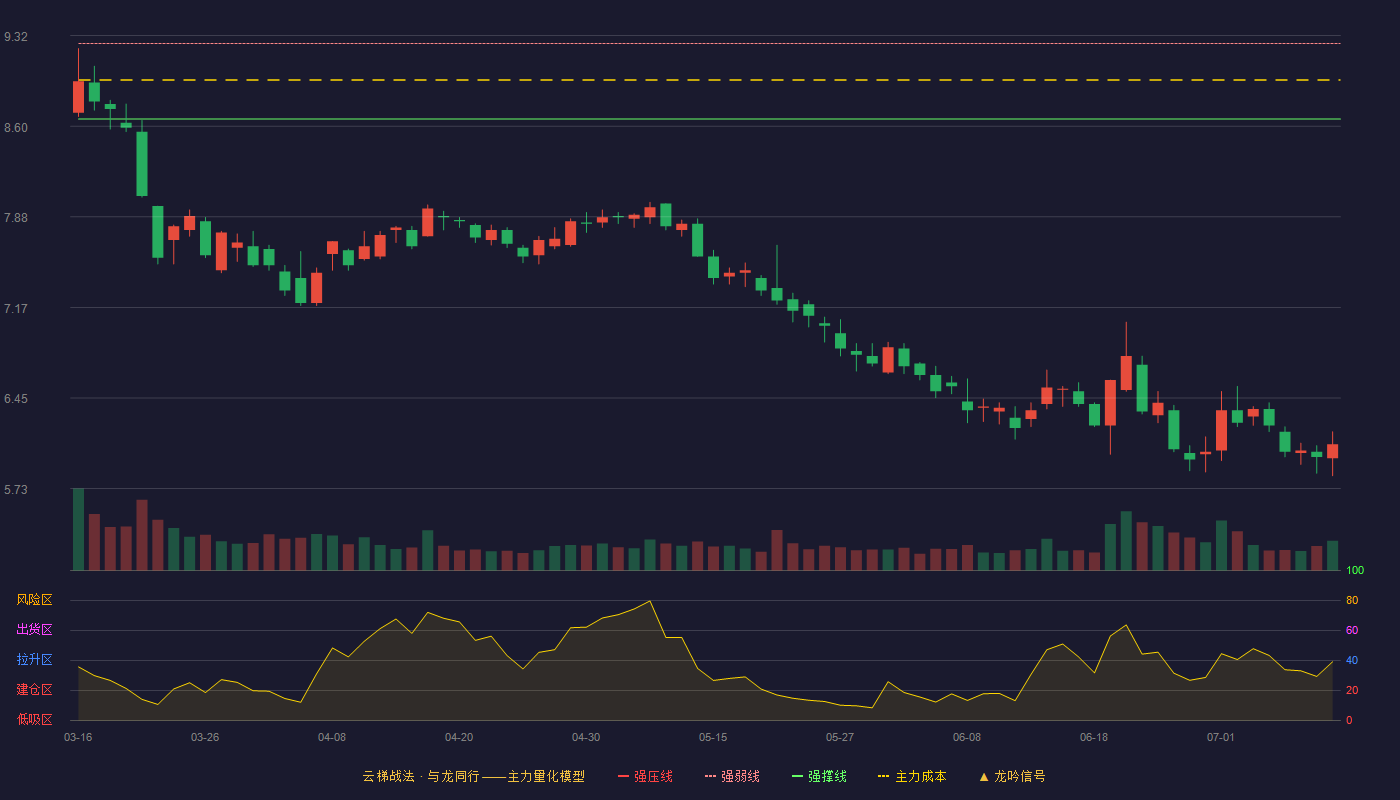Toggle the 强弱线 legend entry
This screenshot has height=800, width=1400.
pyautogui.click(x=732, y=776)
